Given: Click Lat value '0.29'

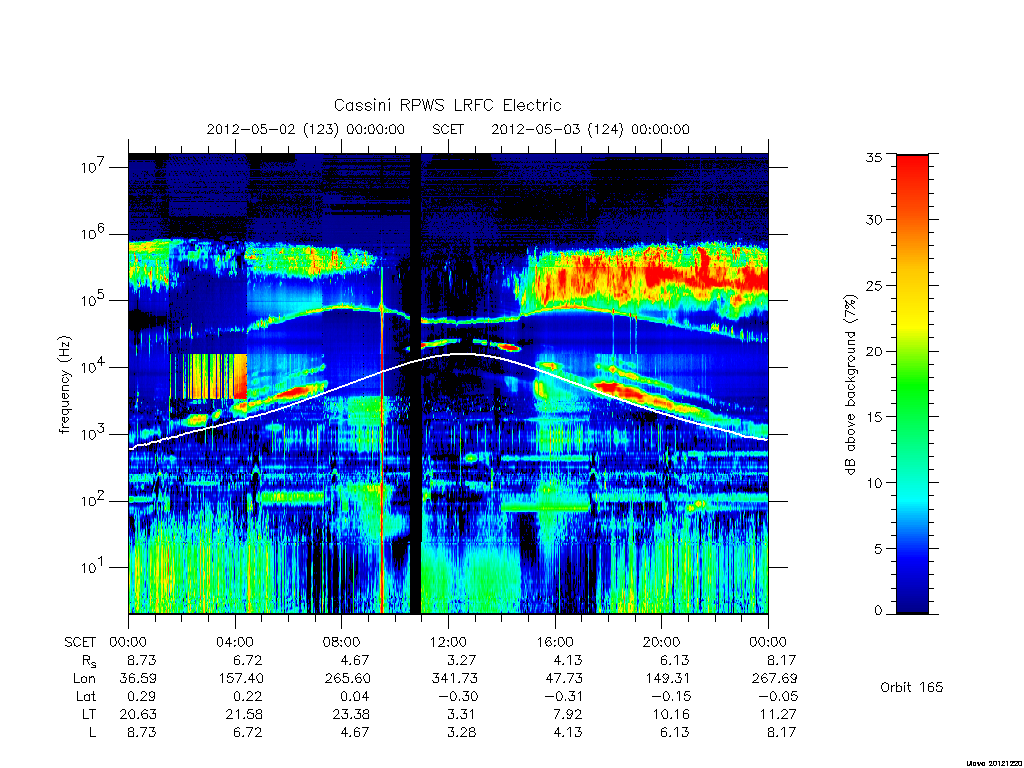Looking at the screenshot, I should (142, 696).
